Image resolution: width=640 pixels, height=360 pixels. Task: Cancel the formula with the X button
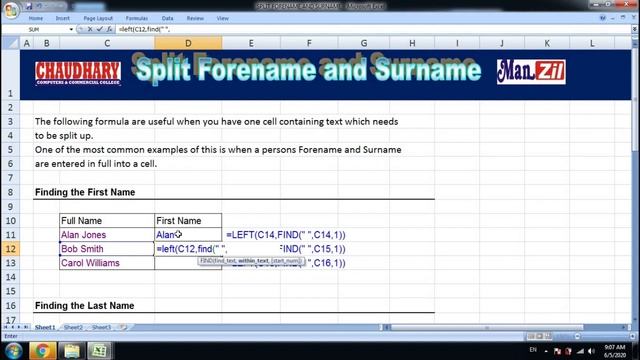(90, 29)
